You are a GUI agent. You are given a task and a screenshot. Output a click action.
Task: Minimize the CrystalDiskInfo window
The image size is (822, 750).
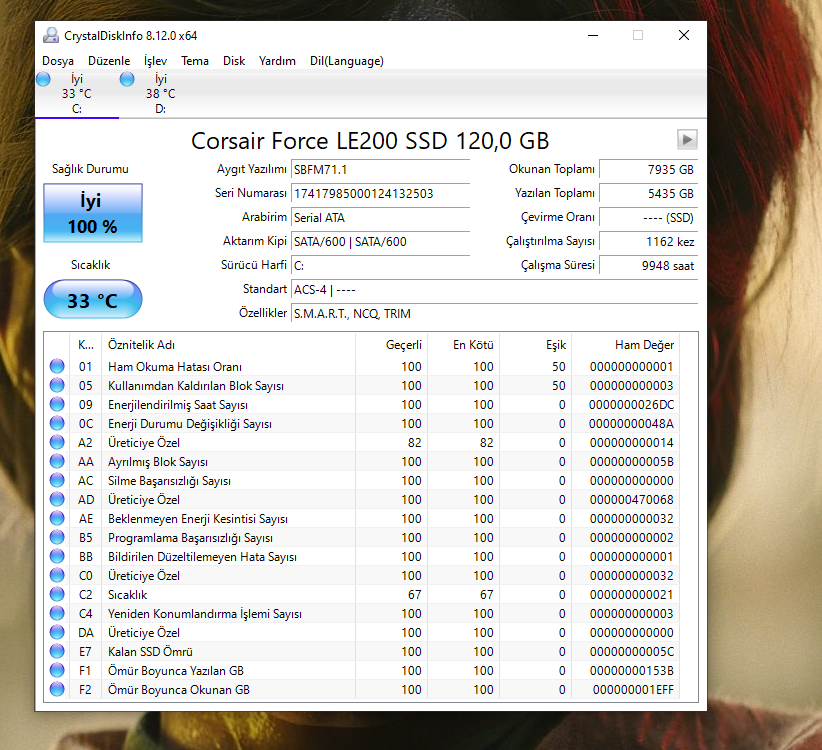coord(593,35)
